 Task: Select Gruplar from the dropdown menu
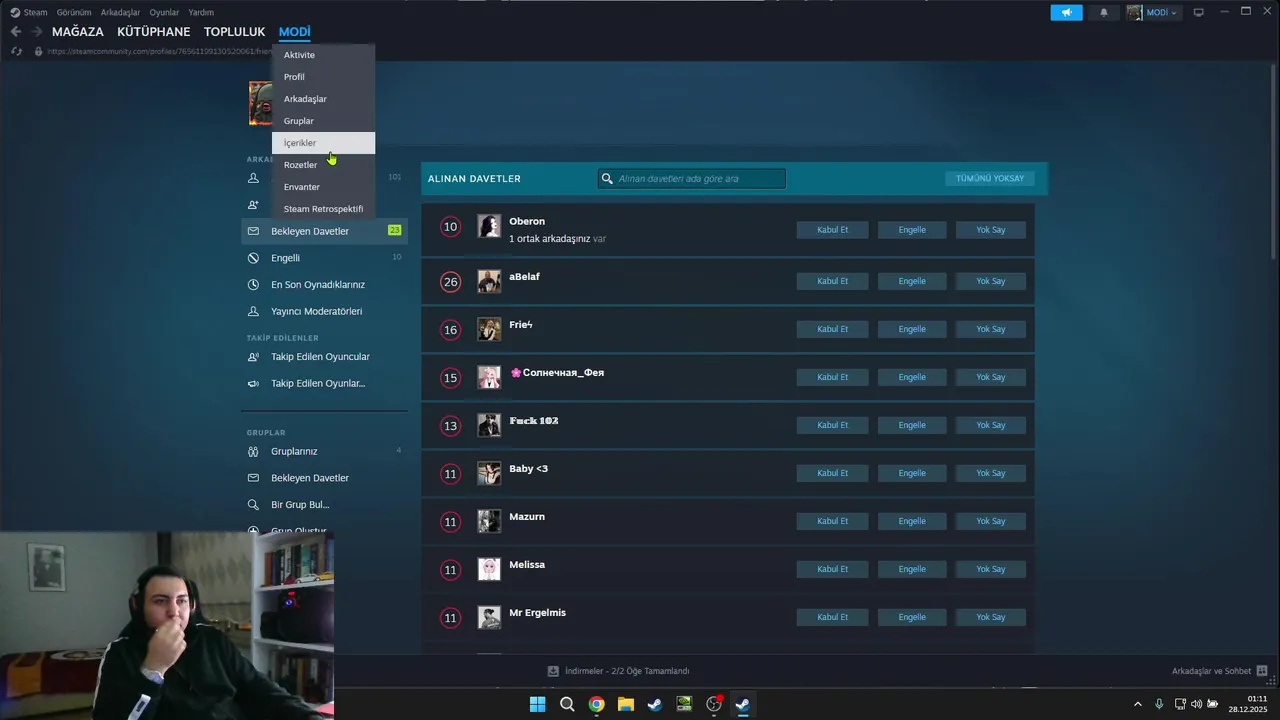coord(323,121)
